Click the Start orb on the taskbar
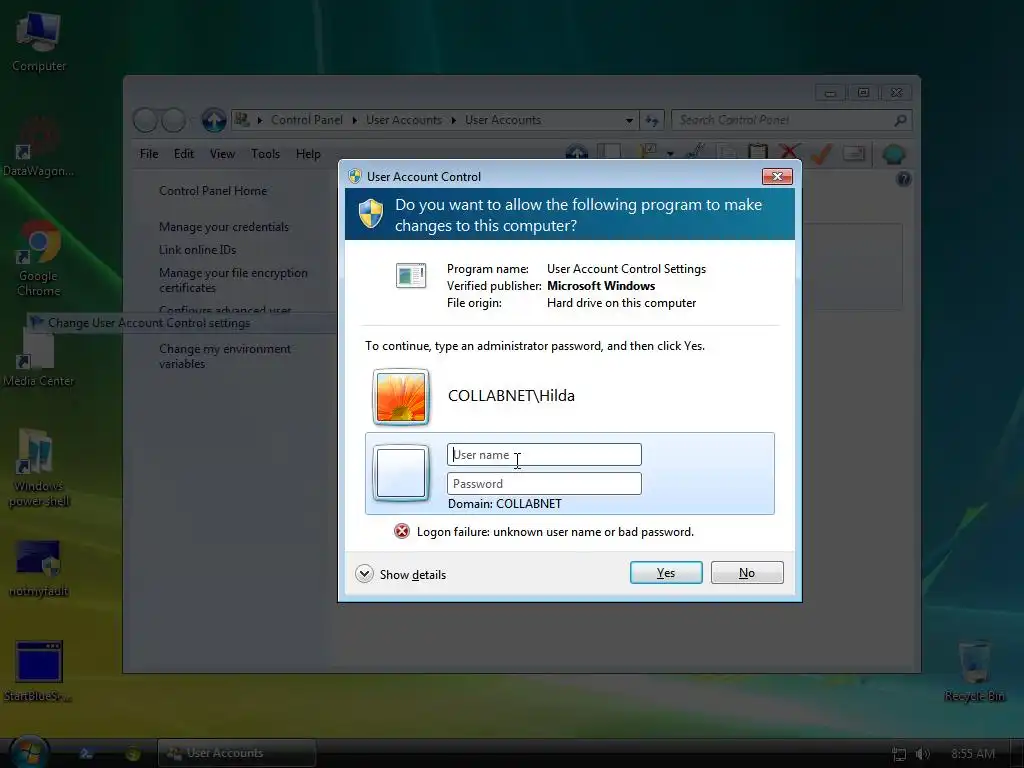 click(29, 753)
